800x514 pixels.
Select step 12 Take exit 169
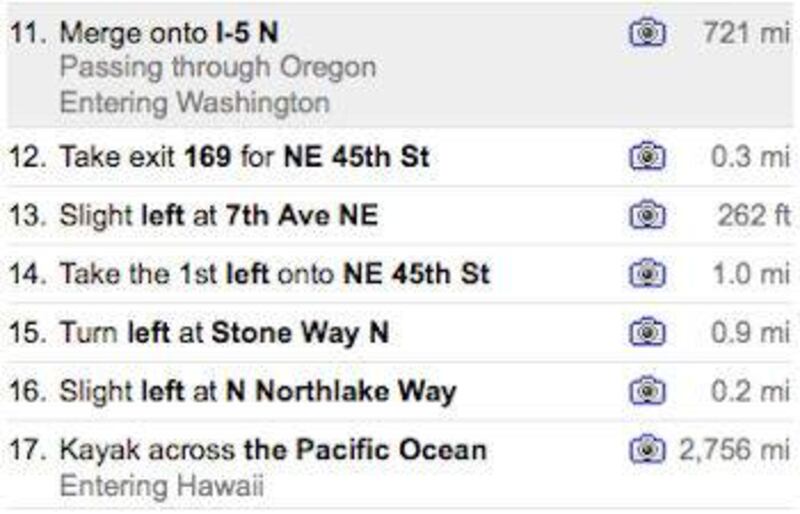click(244, 157)
